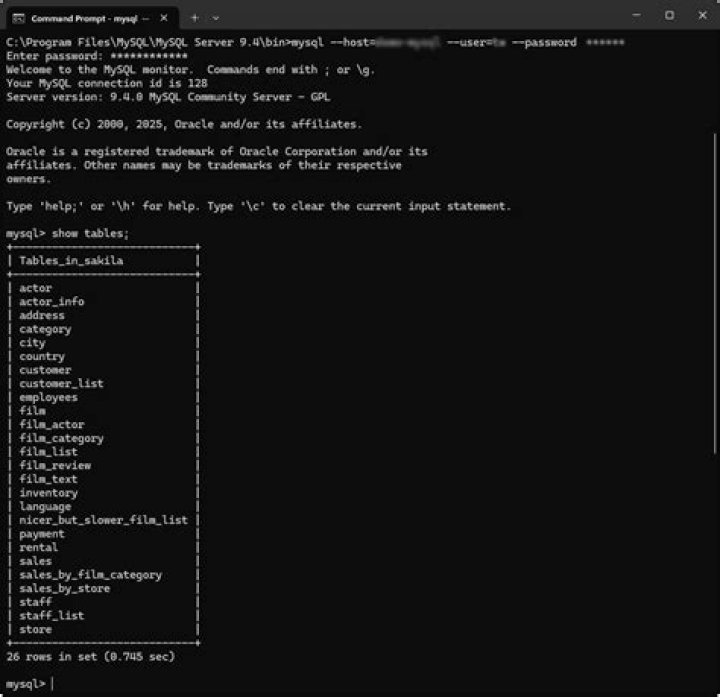Click the actor_info table row
Image resolution: width=720 pixels, height=697 pixels.
[x=52, y=302]
